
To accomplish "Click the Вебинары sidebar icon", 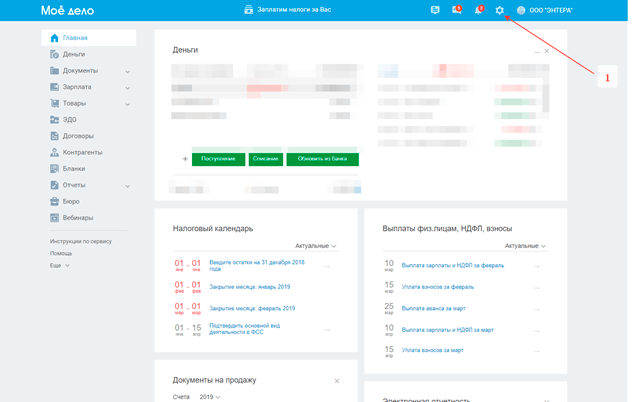I will (x=54, y=217).
